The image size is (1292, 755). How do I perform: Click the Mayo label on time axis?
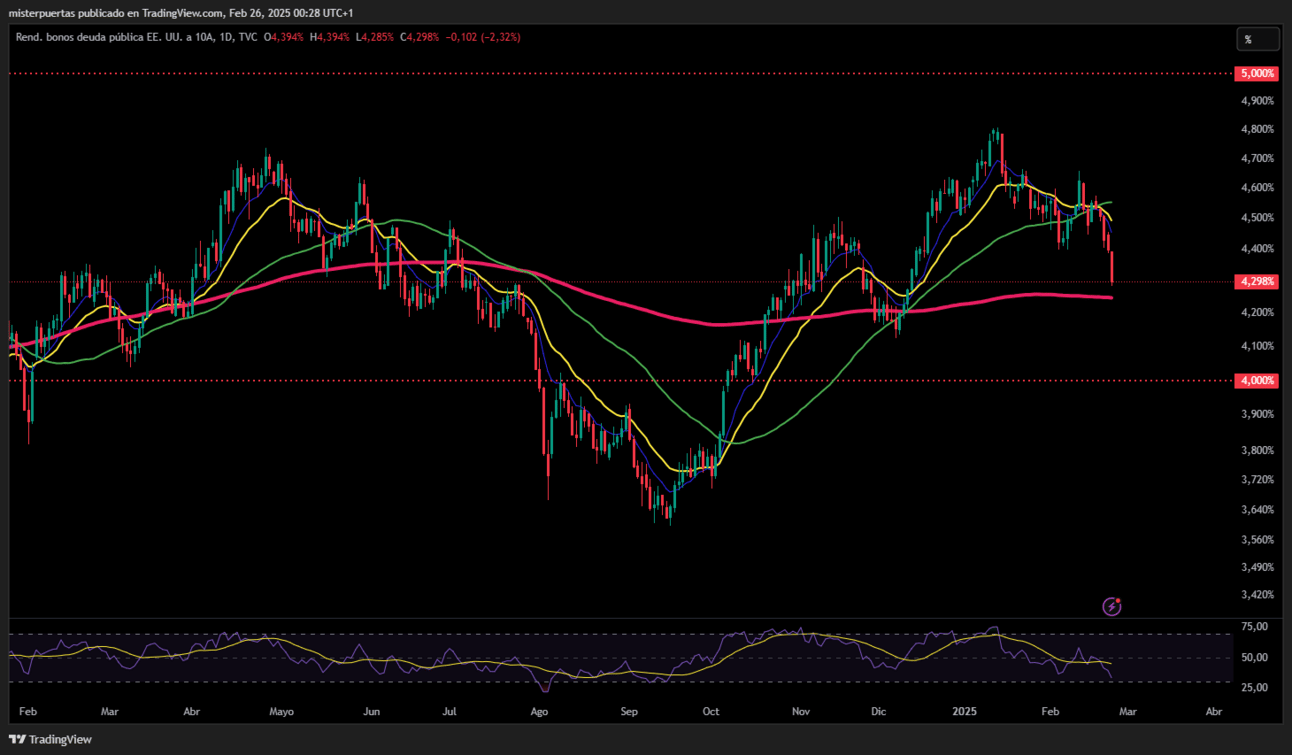[x=282, y=713]
